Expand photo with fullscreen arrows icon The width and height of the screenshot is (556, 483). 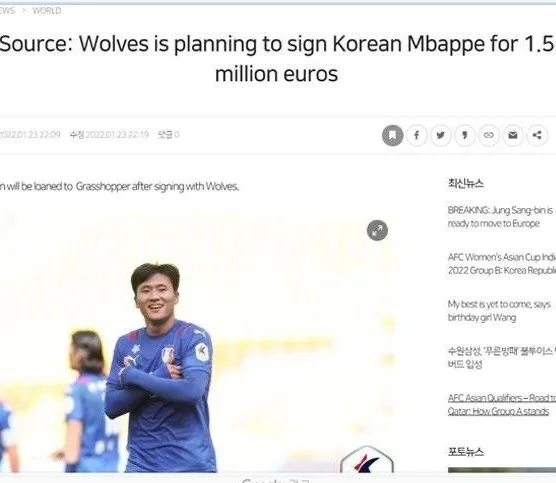pyautogui.click(x=377, y=231)
